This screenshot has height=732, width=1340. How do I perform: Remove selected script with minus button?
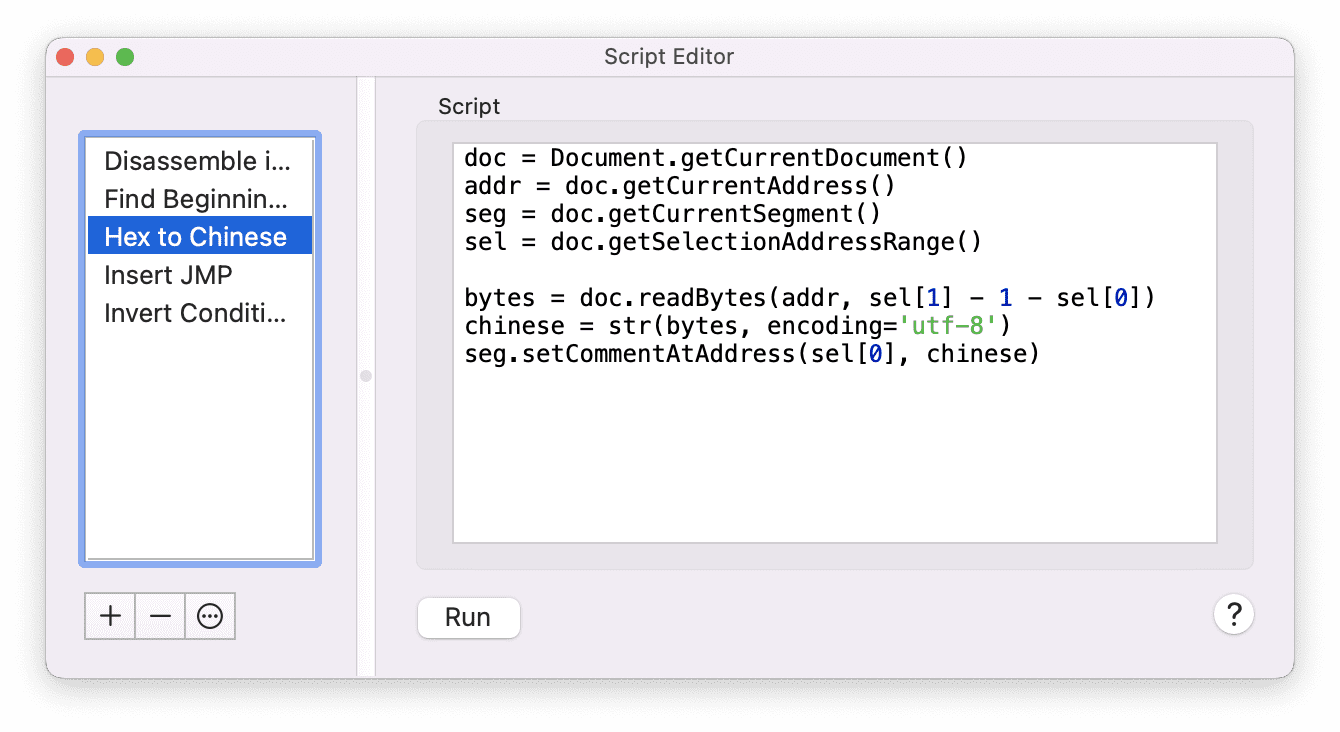[160, 616]
